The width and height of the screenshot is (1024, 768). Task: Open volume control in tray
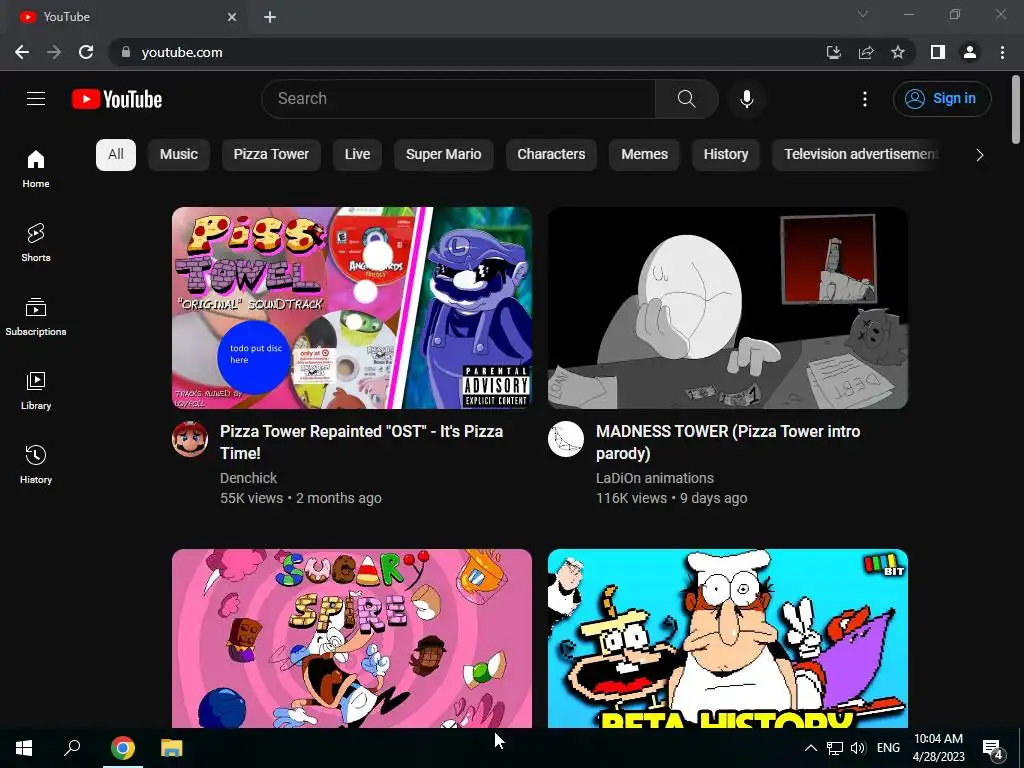point(858,748)
